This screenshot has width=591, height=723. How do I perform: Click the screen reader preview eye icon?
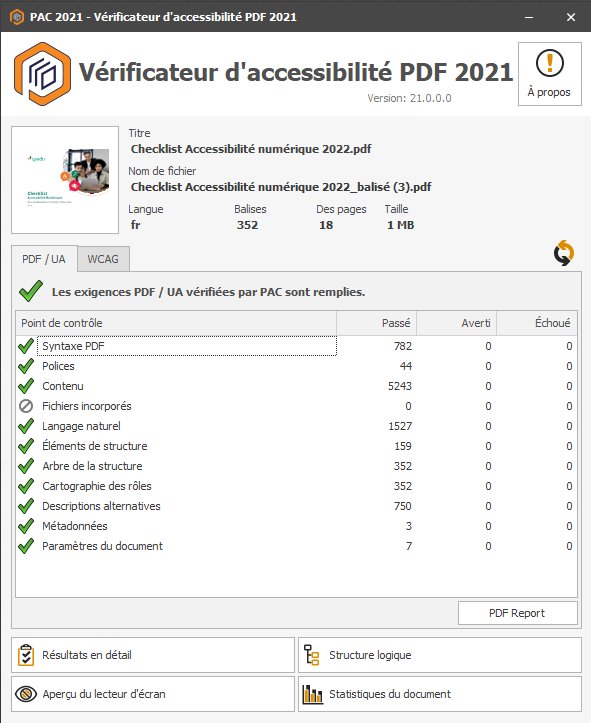click(x=26, y=693)
